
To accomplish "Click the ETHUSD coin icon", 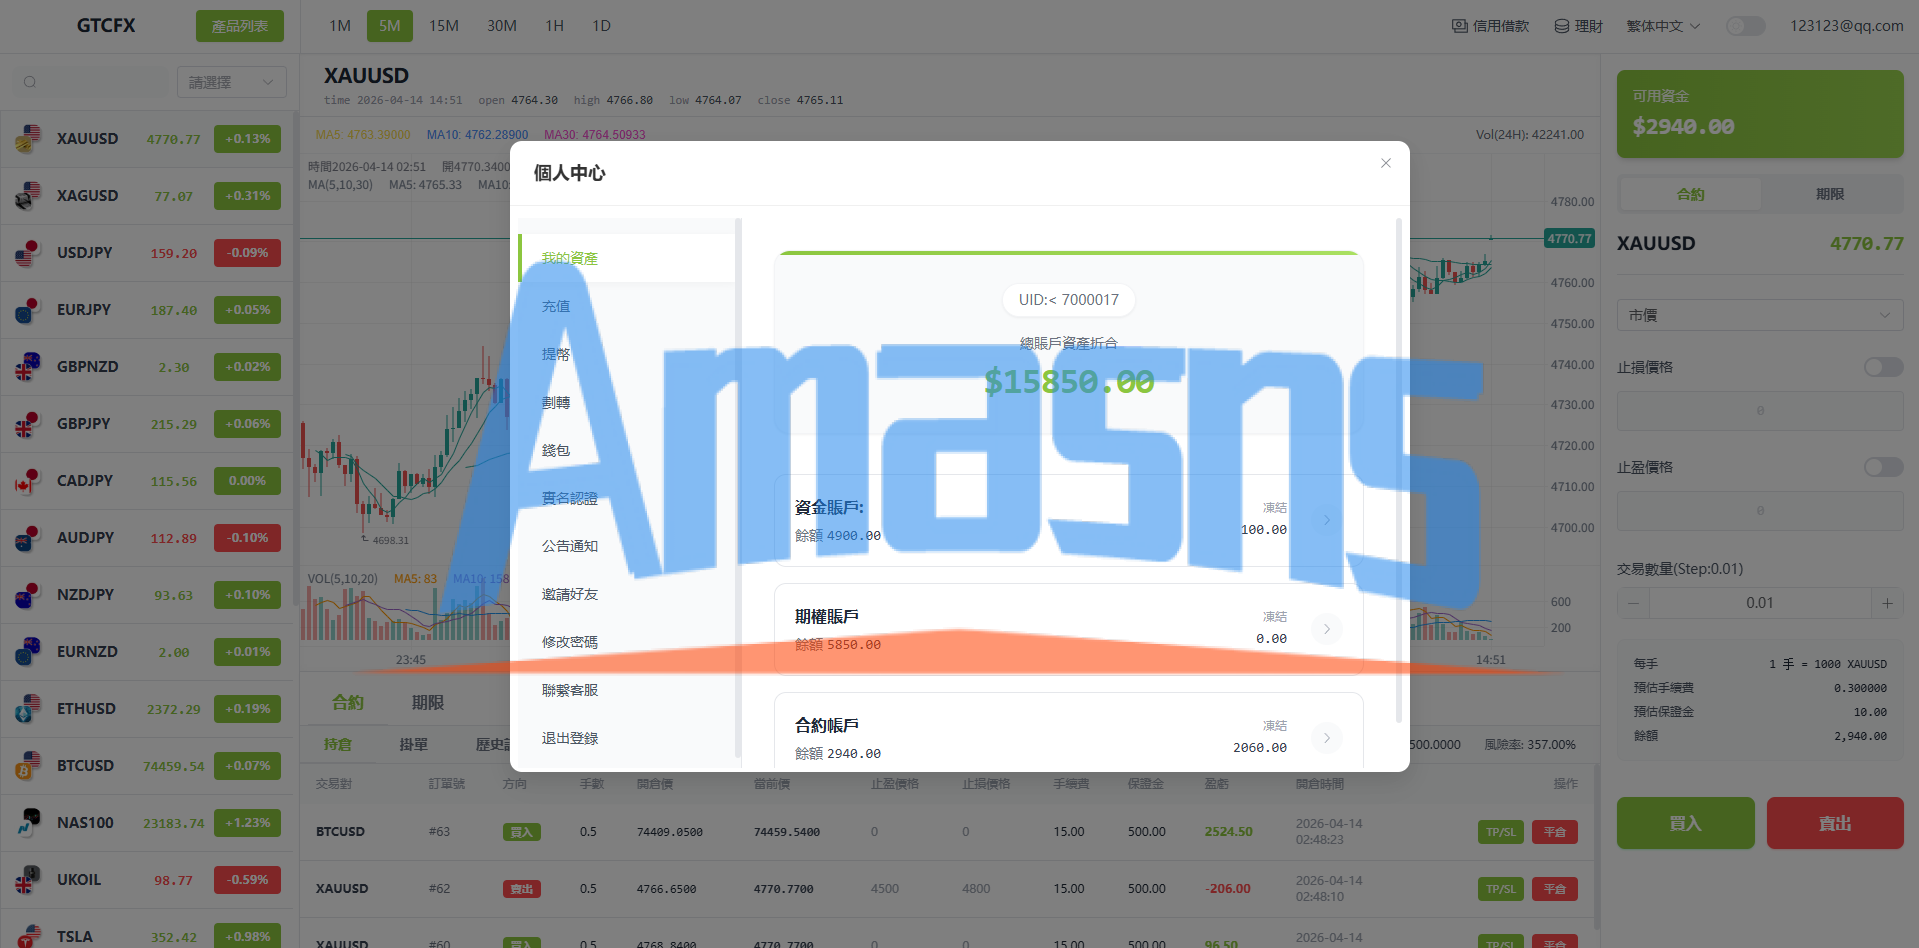I will 28,709.
